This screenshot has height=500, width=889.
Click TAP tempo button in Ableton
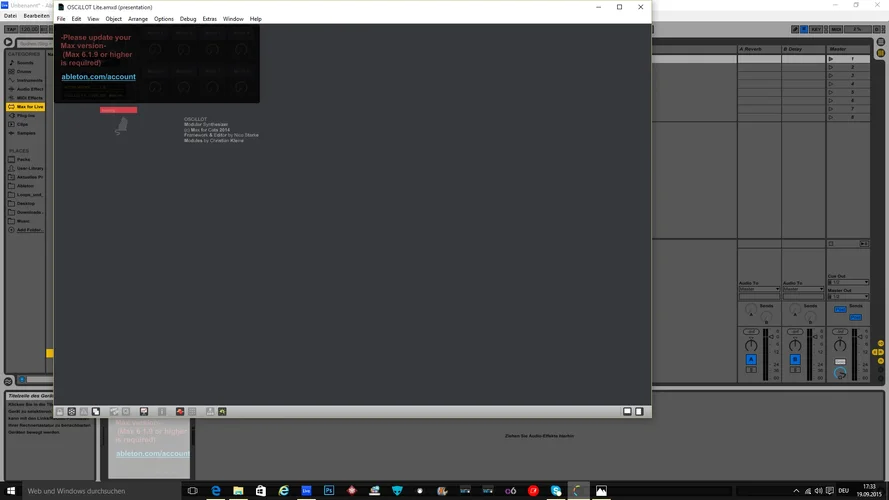[x=11, y=29]
